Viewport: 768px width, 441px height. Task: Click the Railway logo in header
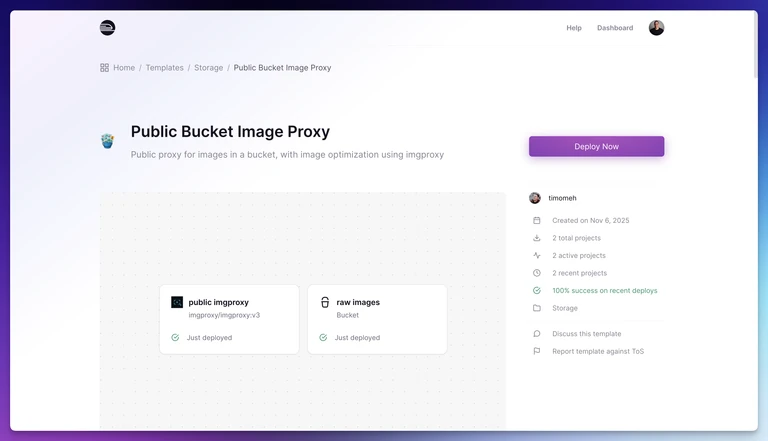[107, 27]
